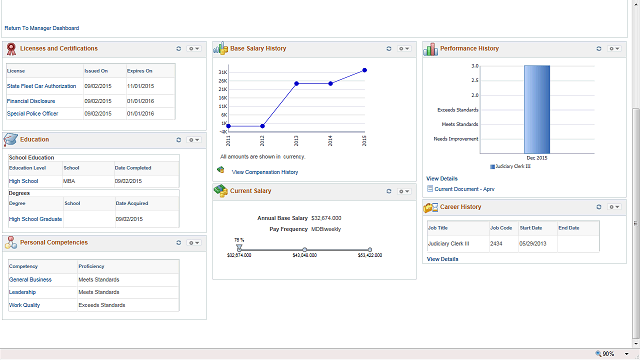Click the Dec 2015 performance bar
640x360 pixels.
[x=537, y=109]
